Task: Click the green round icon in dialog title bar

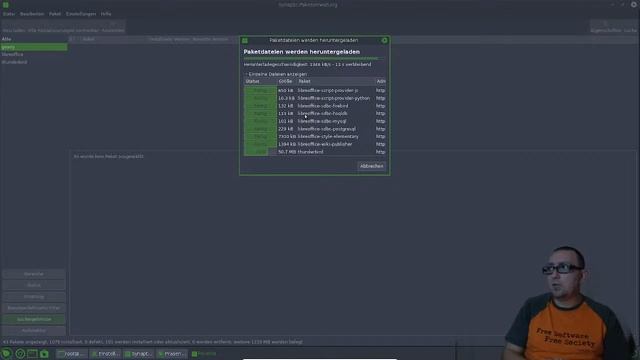Action: coord(384,40)
